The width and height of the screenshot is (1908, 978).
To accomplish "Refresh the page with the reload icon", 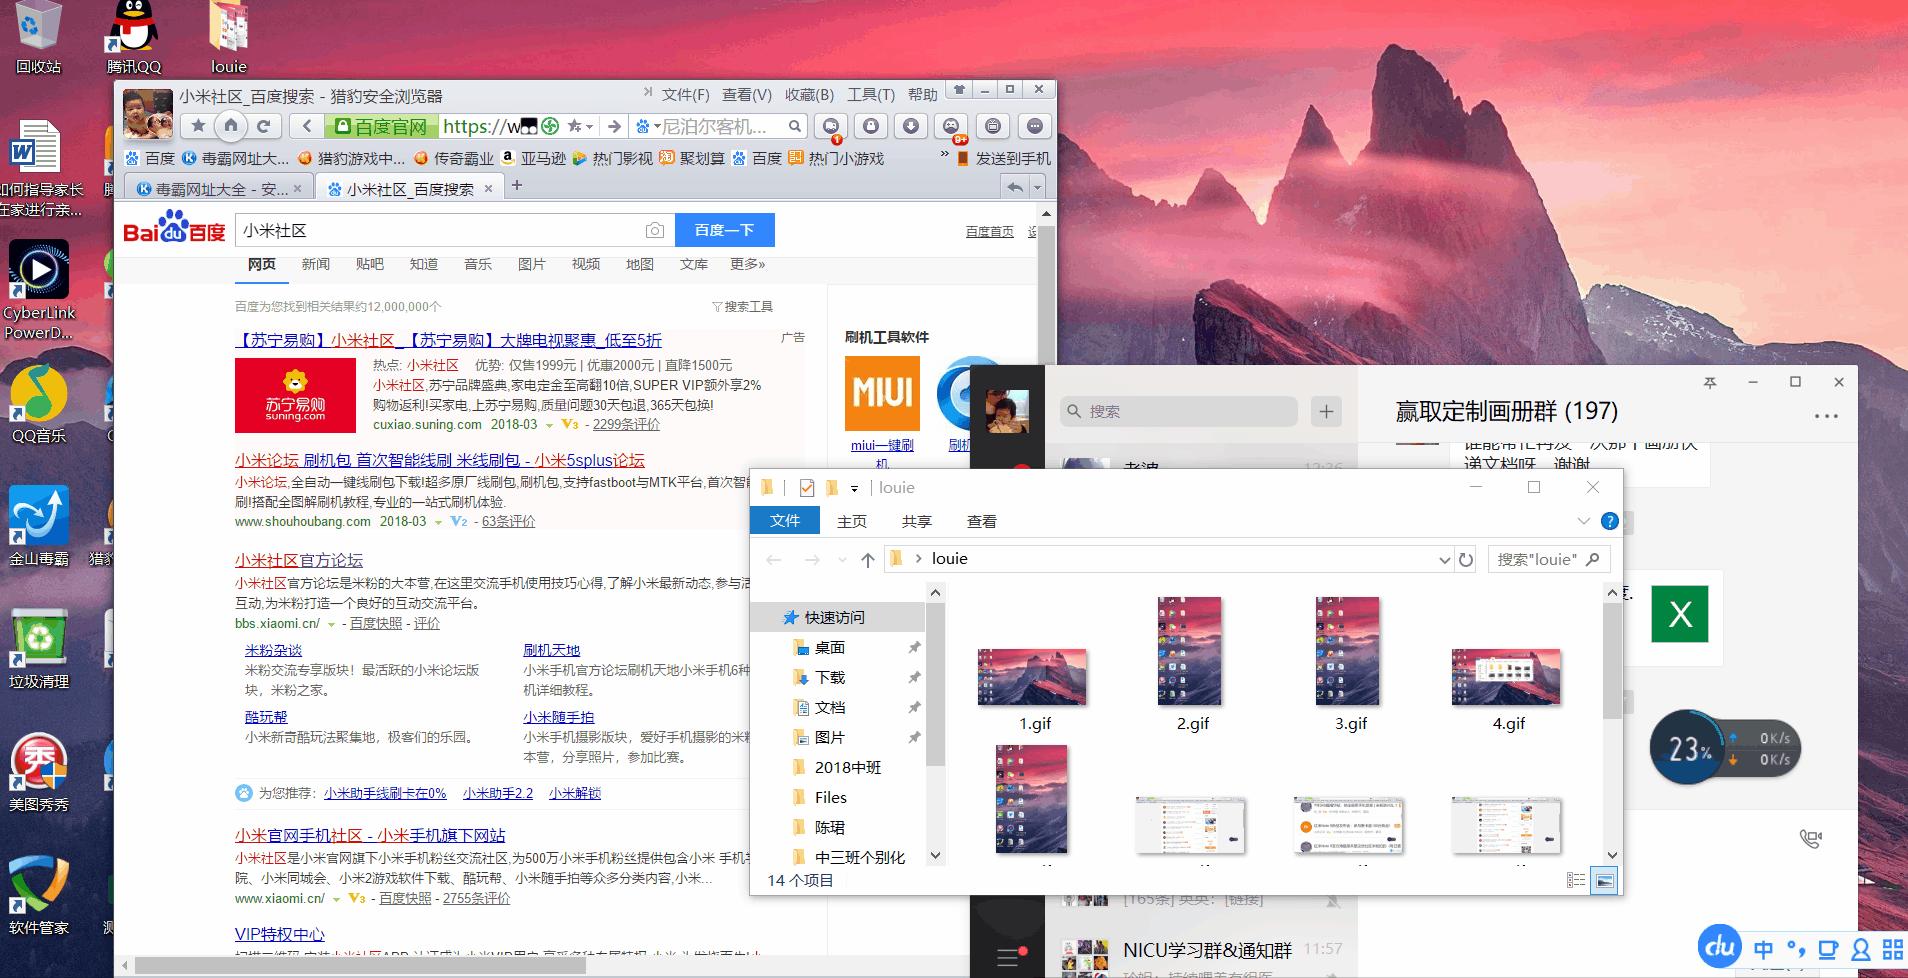I will 262,126.
